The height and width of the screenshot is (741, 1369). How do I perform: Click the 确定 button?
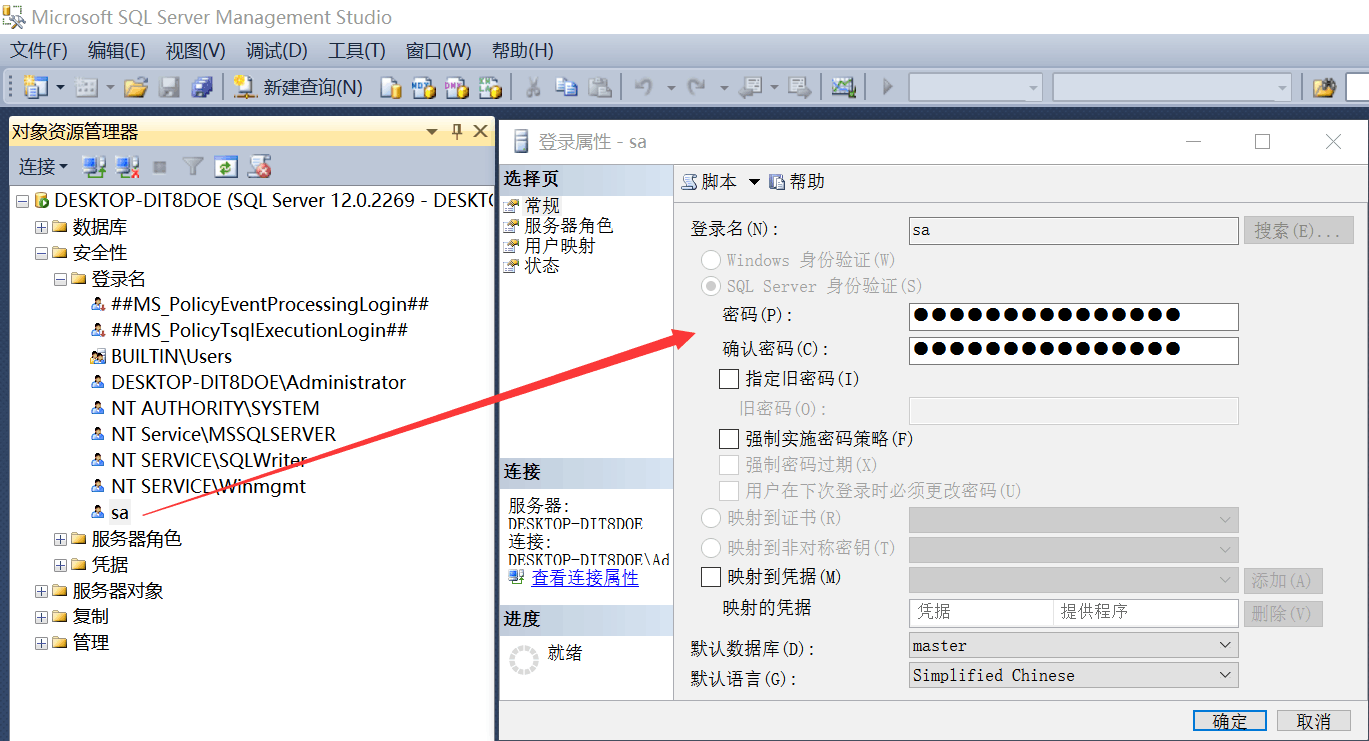(1230, 721)
